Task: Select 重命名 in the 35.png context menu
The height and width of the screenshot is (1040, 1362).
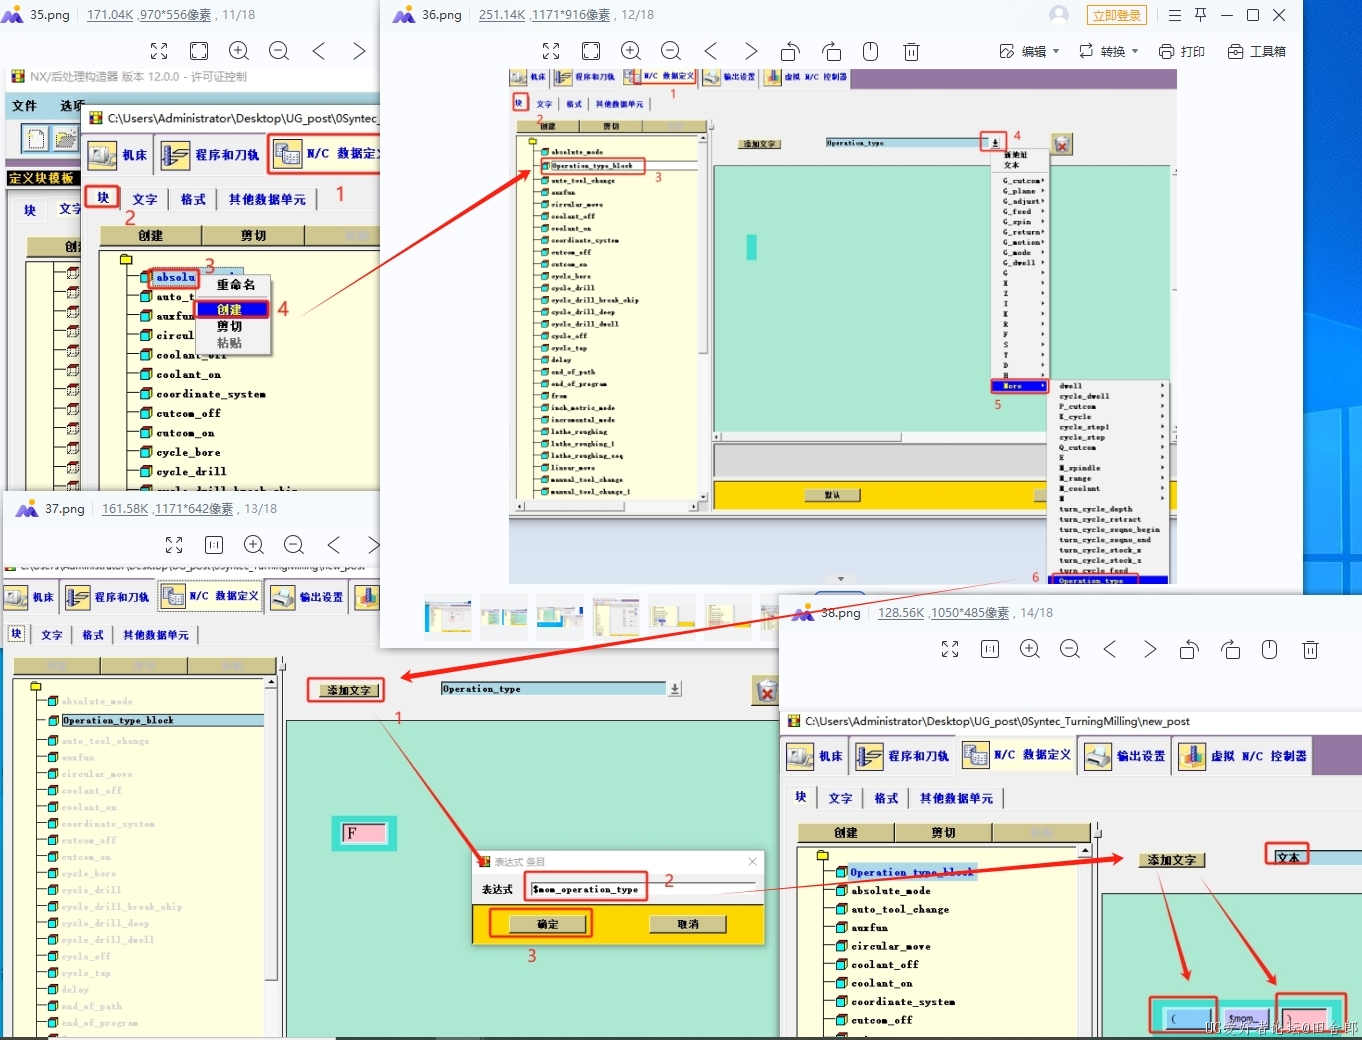Action: coord(236,285)
